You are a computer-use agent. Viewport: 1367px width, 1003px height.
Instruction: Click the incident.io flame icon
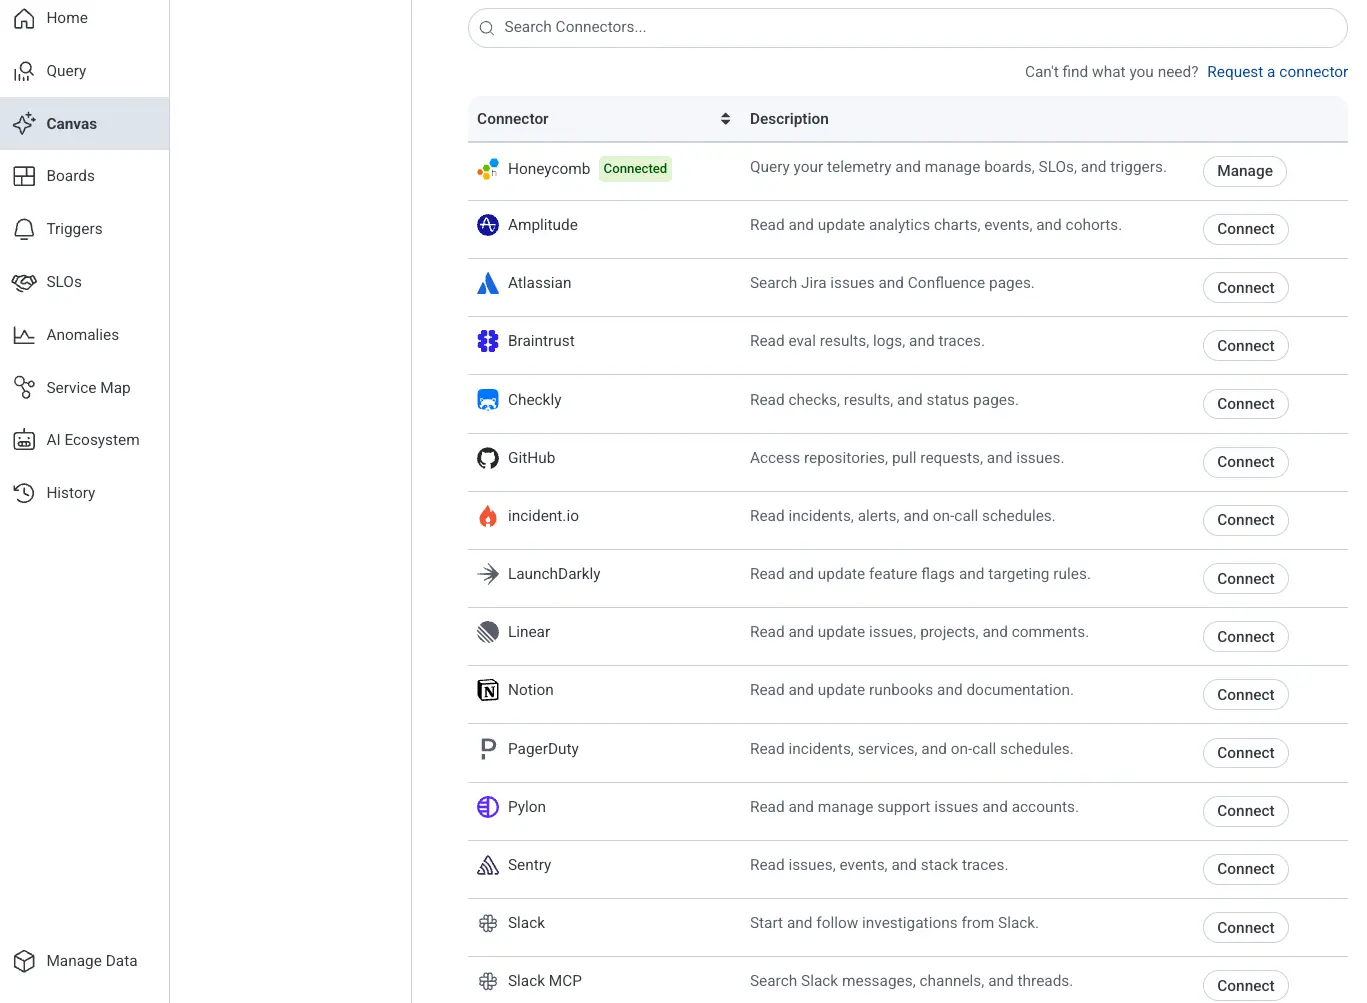pyautogui.click(x=488, y=516)
